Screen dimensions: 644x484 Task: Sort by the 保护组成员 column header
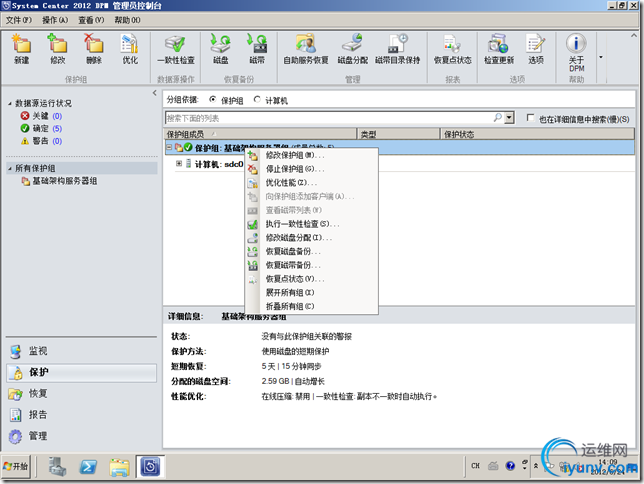pyautogui.click(x=260, y=134)
